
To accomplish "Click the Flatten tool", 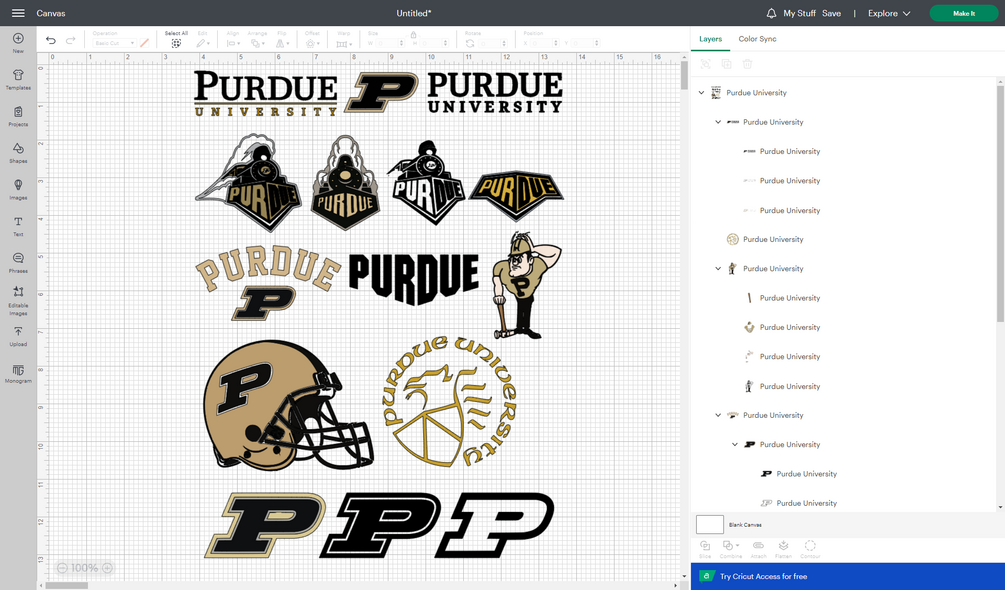I will pyautogui.click(x=783, y=549).
